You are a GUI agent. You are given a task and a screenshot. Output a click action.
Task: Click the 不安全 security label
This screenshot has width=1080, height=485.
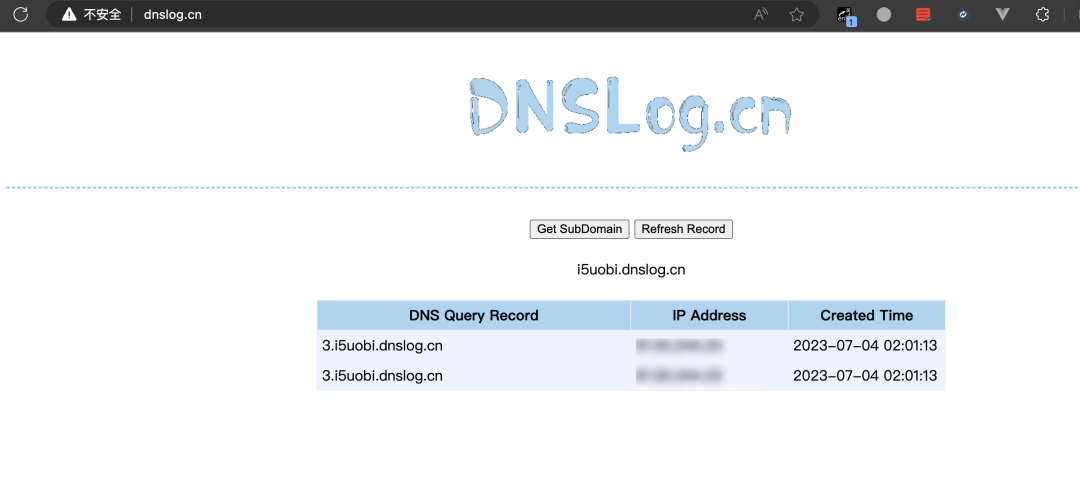(102, 14)
